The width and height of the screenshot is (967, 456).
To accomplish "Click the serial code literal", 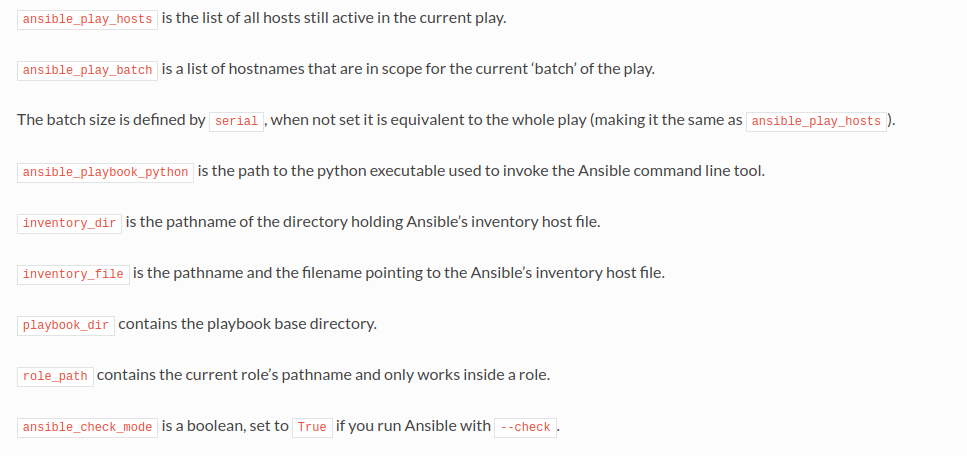I will [x=237, y=121].
